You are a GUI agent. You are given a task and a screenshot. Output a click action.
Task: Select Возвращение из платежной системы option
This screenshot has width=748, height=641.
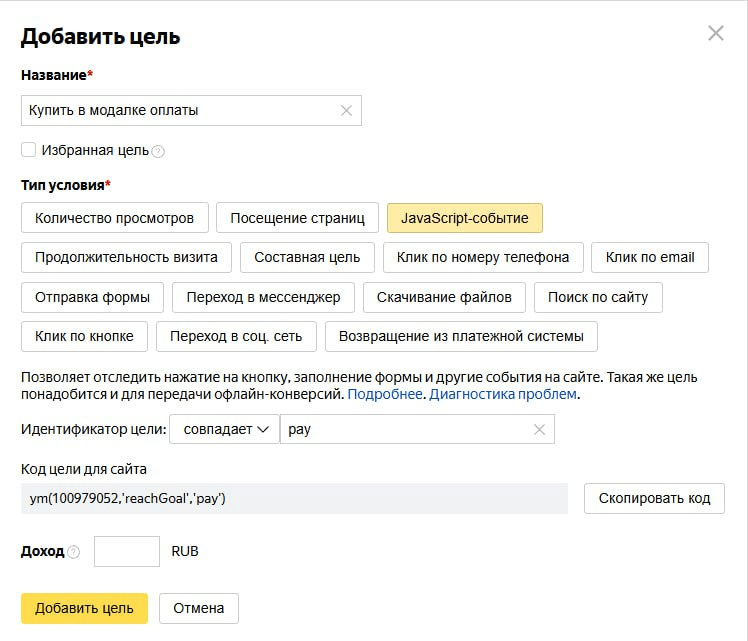(x=461, y=336)
